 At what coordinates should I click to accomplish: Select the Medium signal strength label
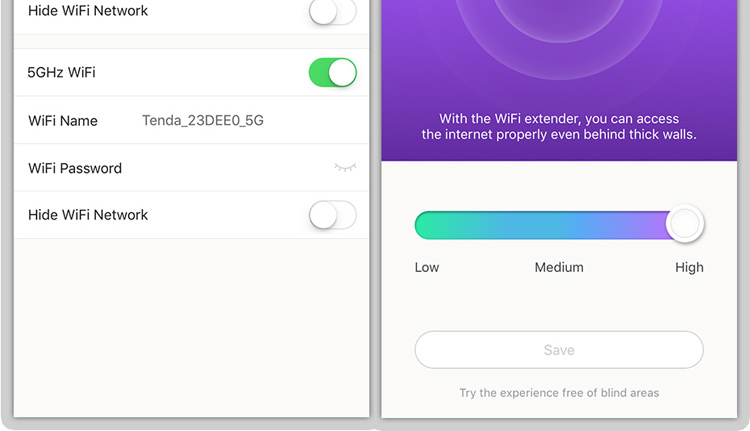click(559, 267)
